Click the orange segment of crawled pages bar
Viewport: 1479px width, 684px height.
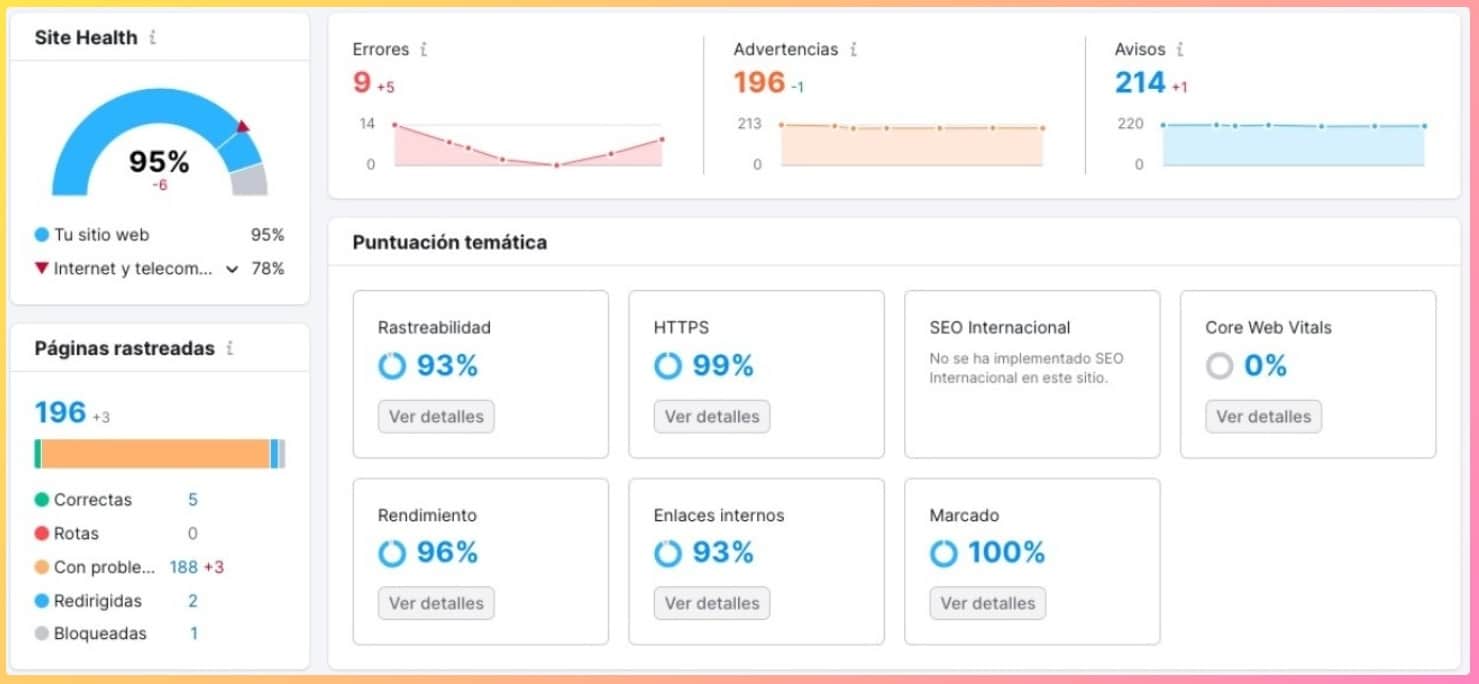coord(155,454)
